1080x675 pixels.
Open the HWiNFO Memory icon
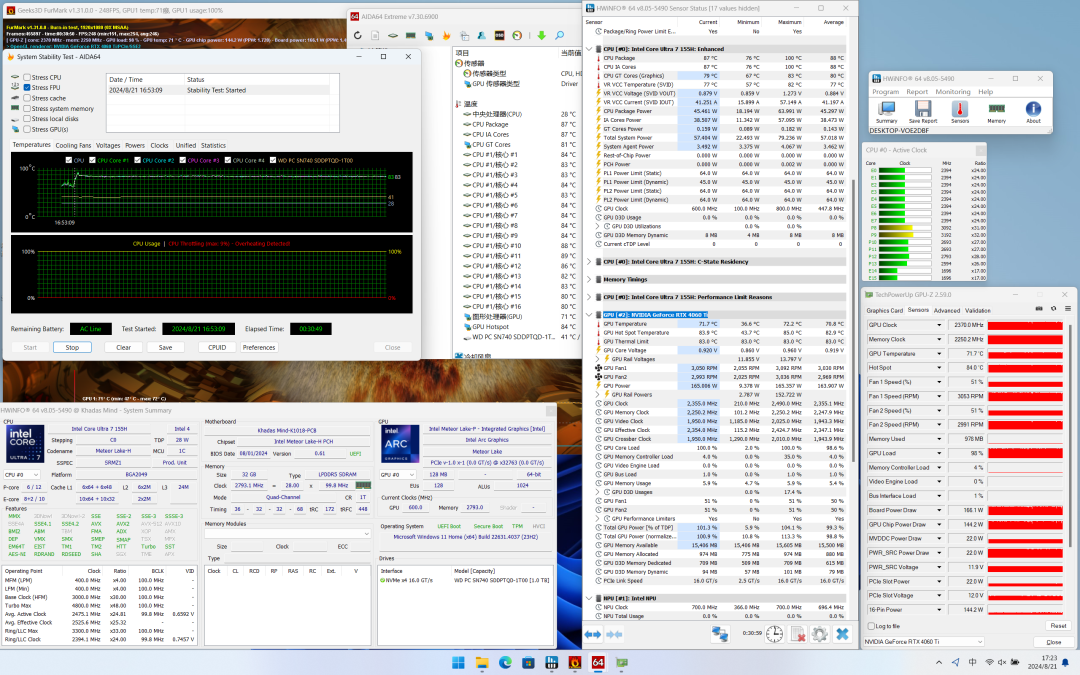coord(997,109)
